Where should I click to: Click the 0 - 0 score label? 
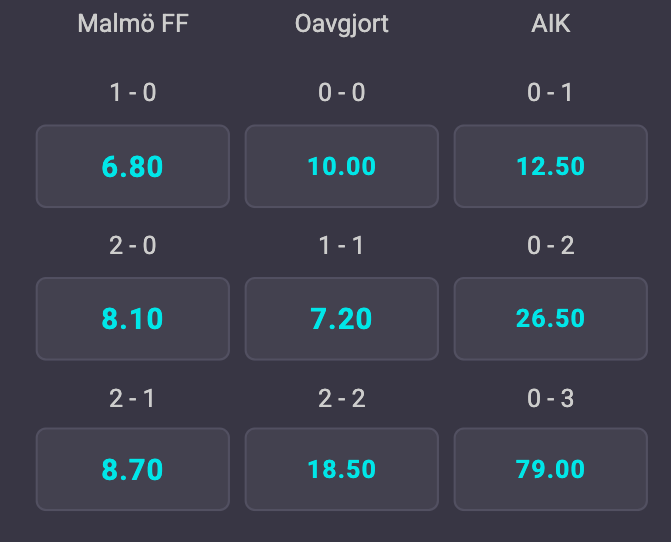click(342, 93)
